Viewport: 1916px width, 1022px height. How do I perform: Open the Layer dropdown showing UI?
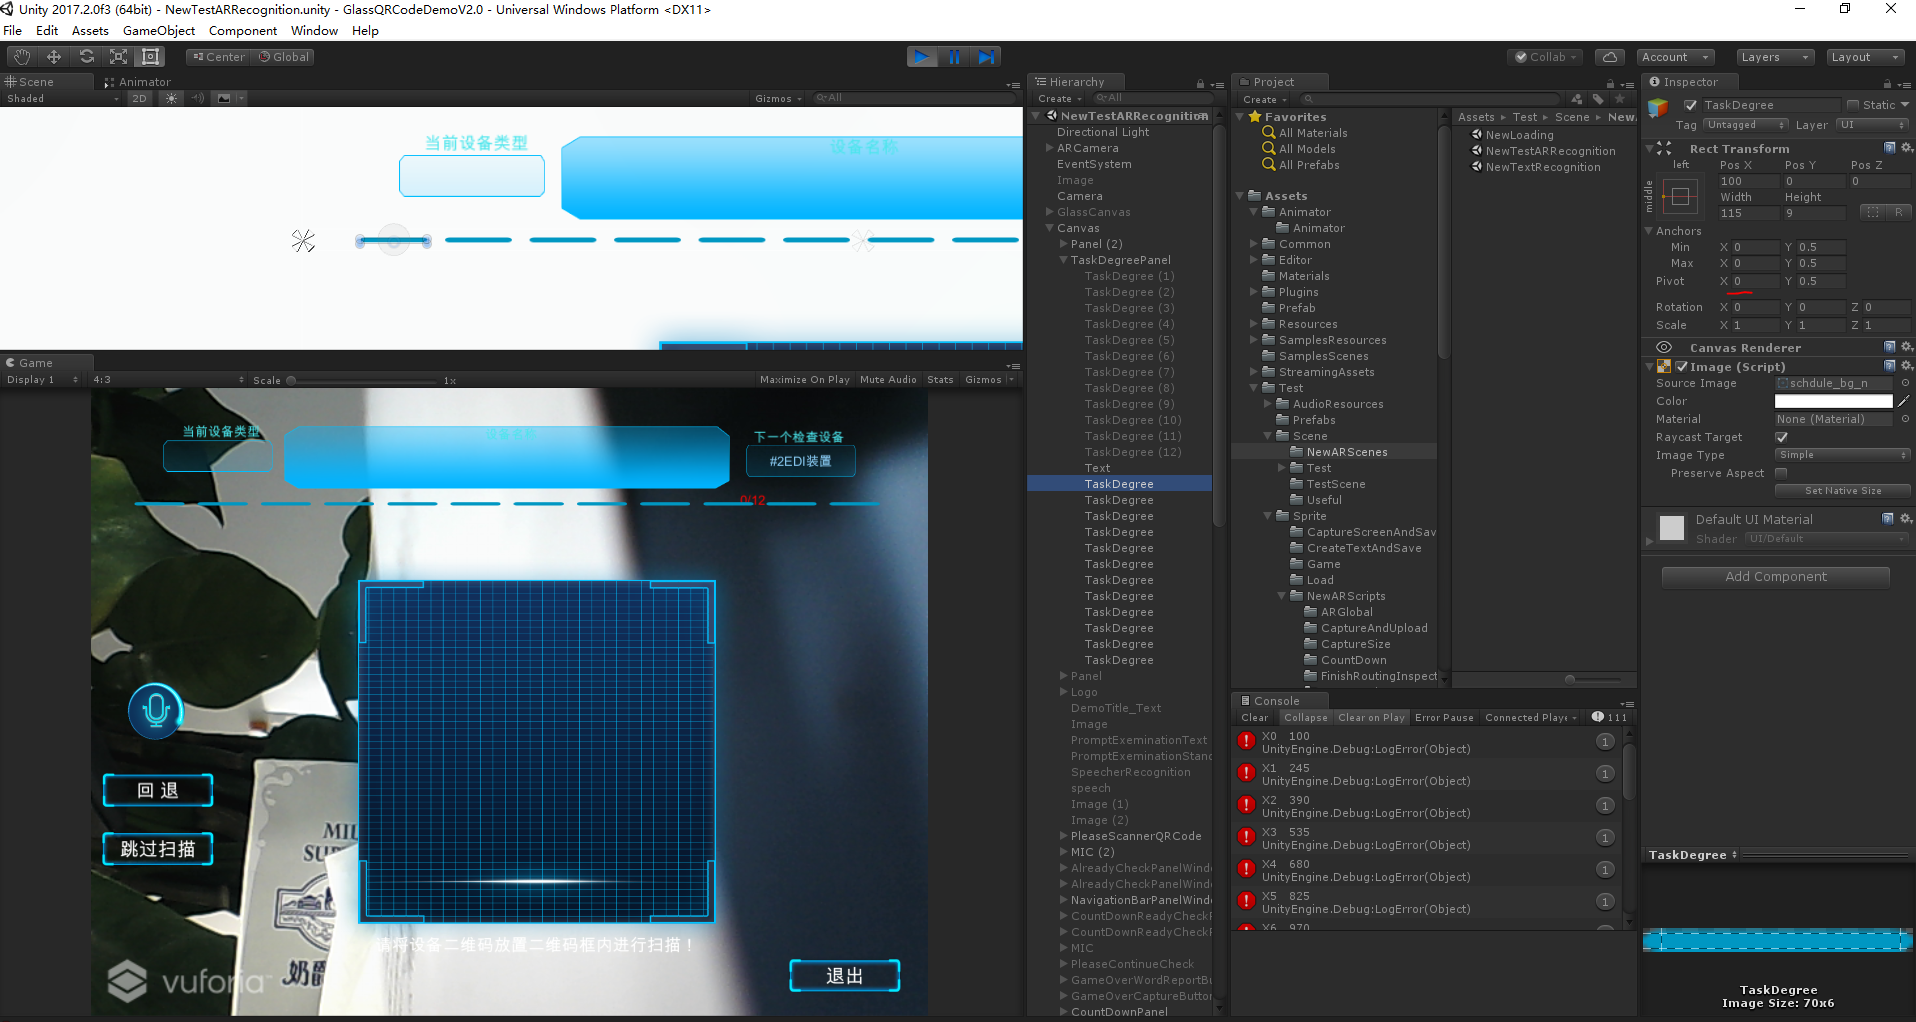pyautogui.click(x=1873, y=125)
